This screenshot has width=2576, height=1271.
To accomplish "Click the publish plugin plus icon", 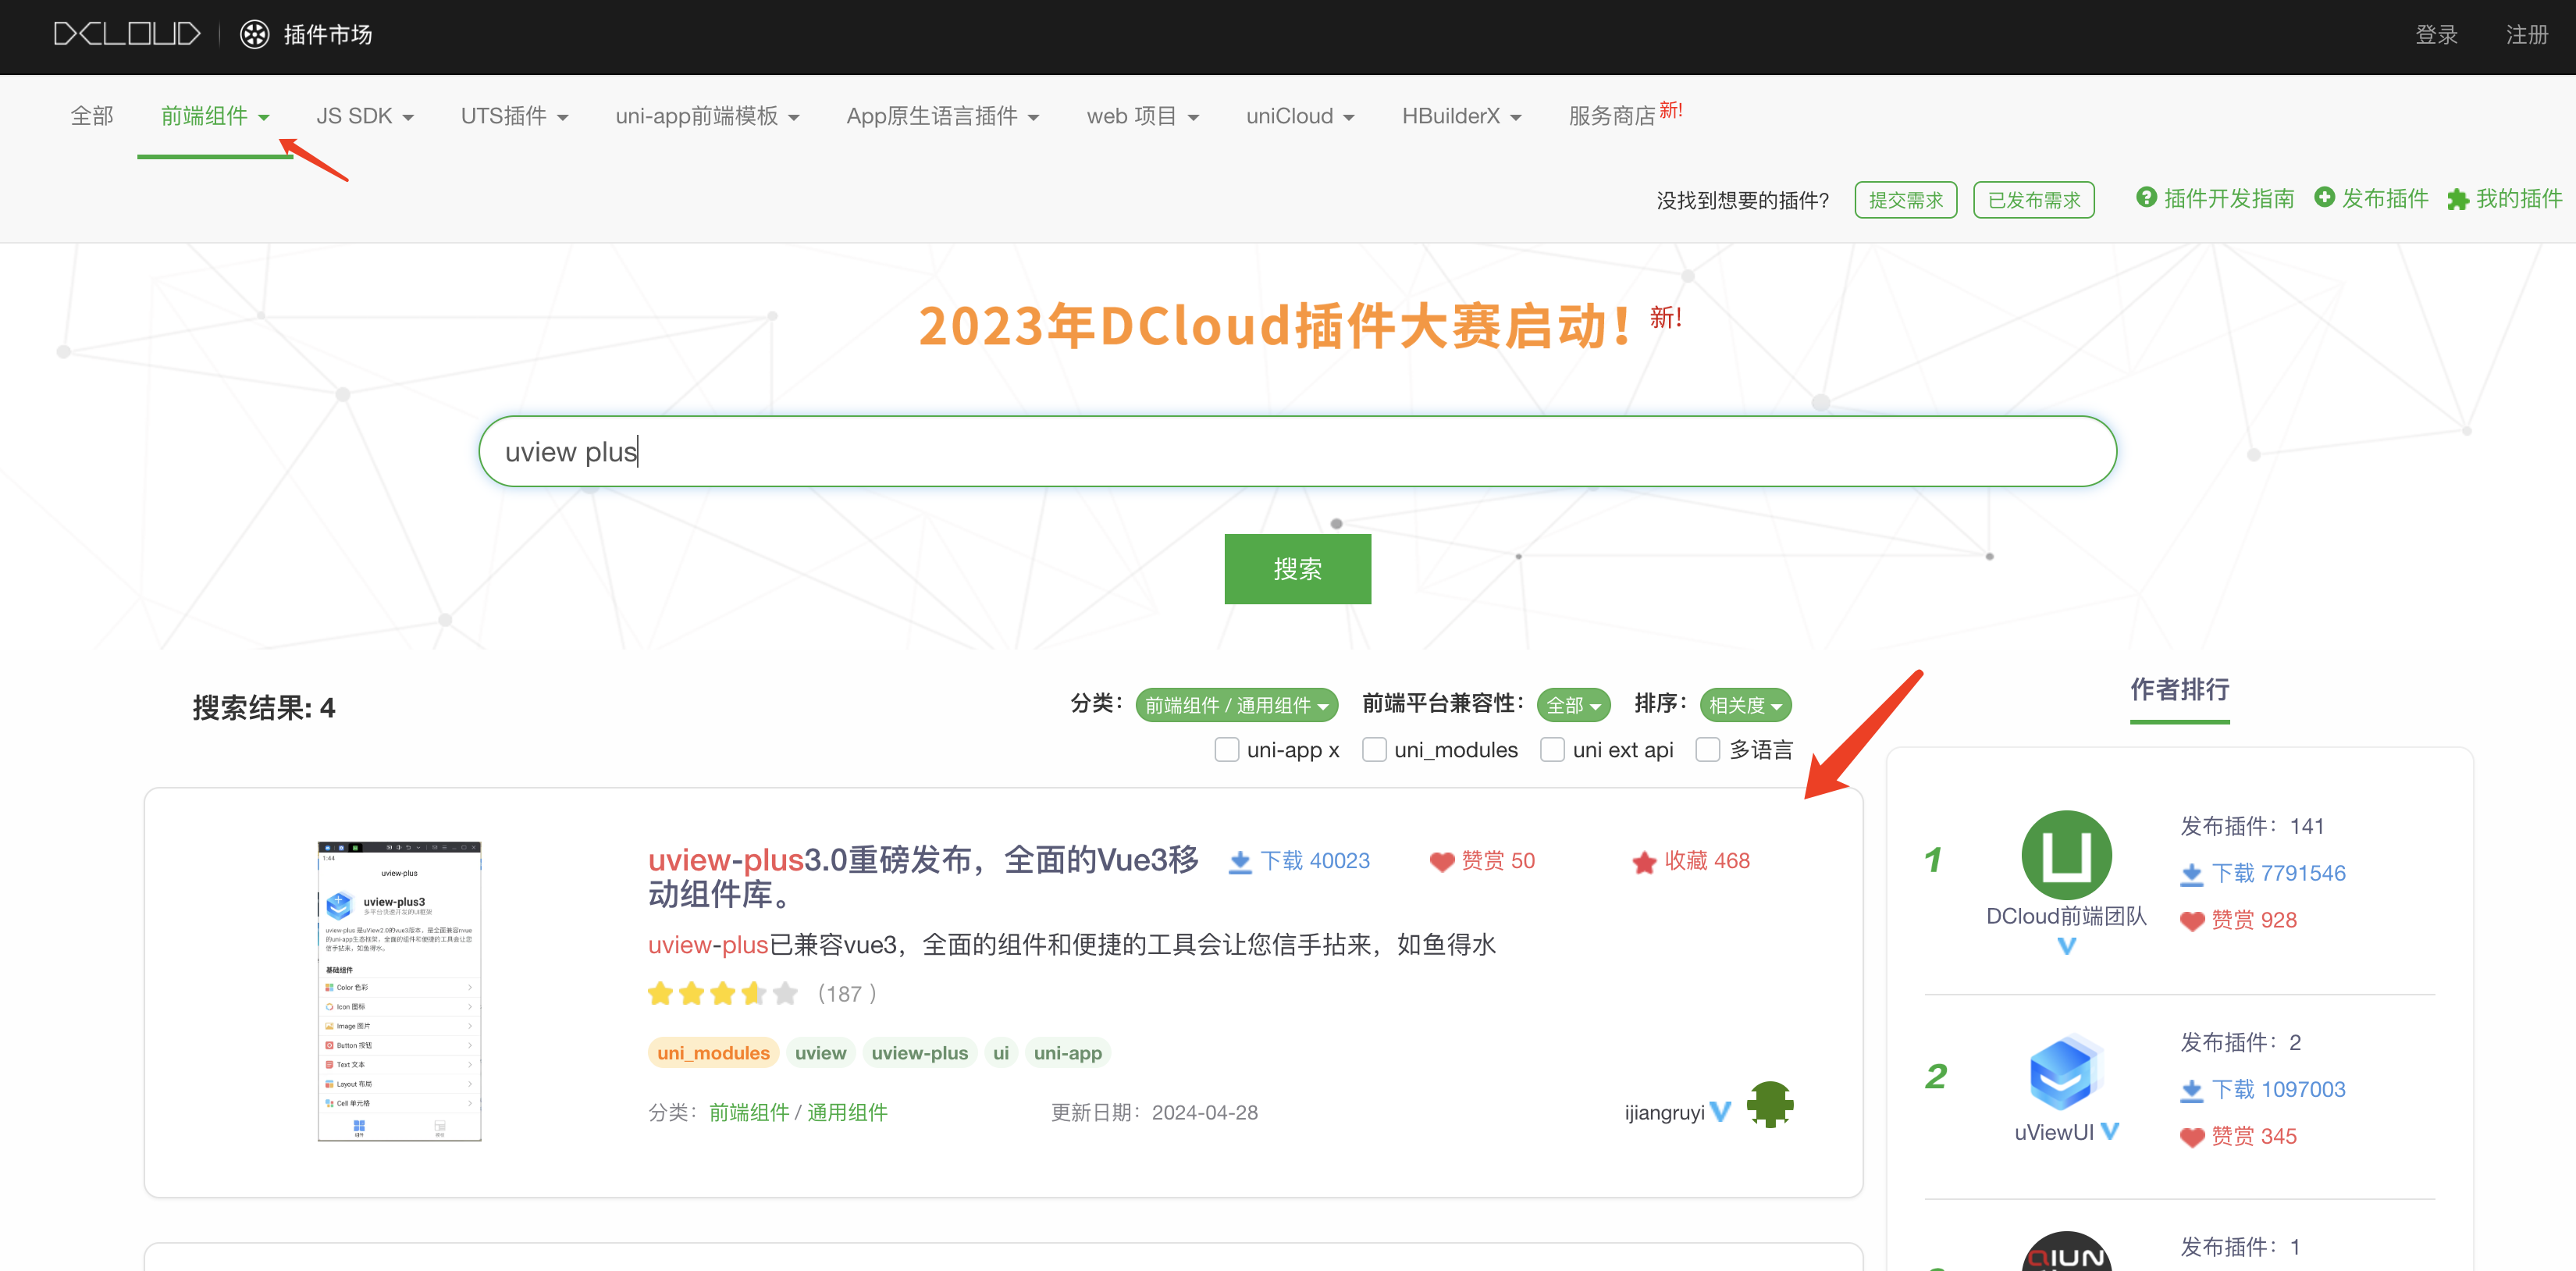I will coord(2325,198).
